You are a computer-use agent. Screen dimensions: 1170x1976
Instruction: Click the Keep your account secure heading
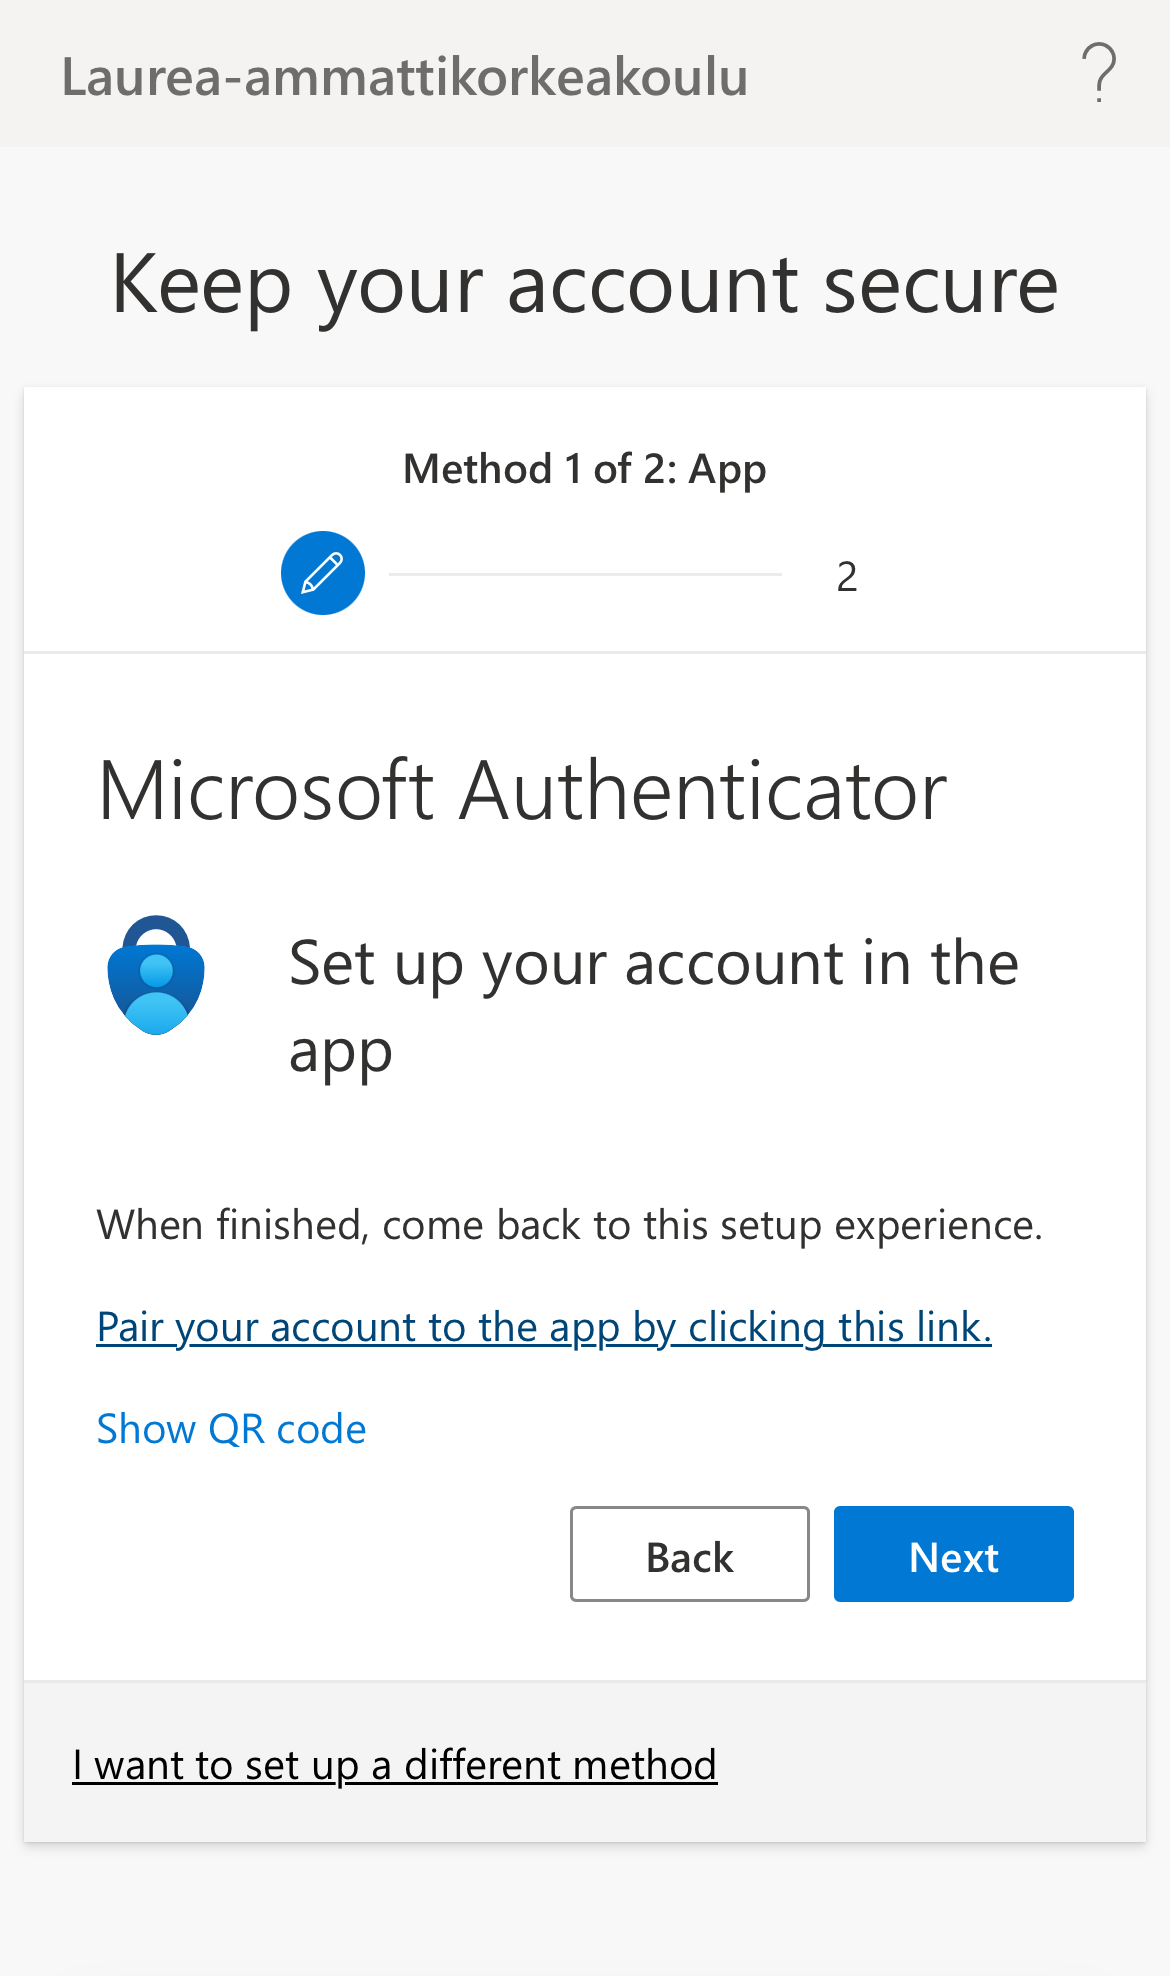pyautogui.click(x=585, y=285)
